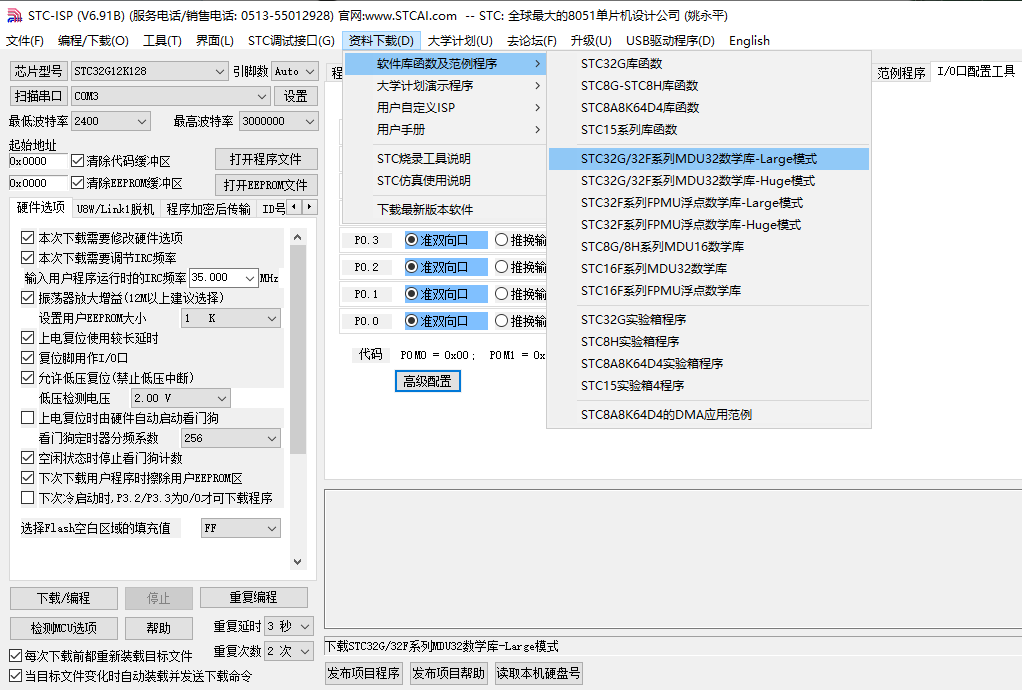Toggle 振荡器放大增益 checkbox
This screenshot has height=690, width=1022.
point(27,298)
